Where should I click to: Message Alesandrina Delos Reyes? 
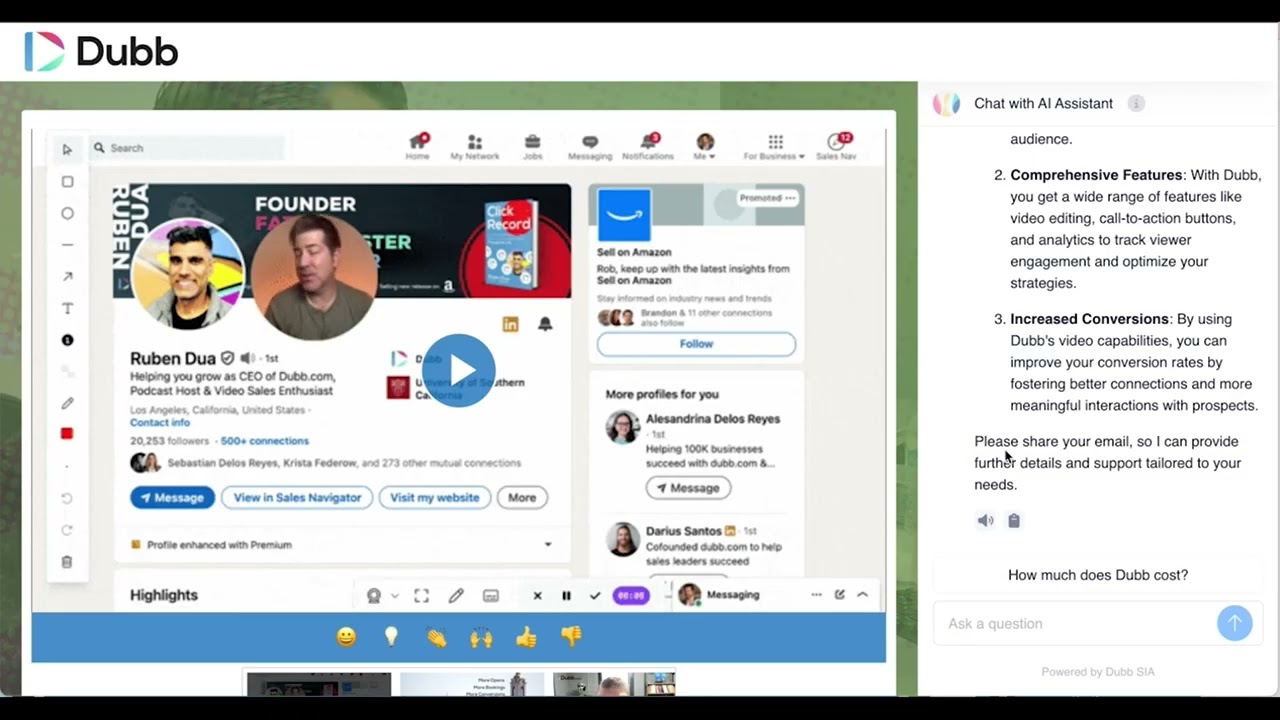[688, 488]
